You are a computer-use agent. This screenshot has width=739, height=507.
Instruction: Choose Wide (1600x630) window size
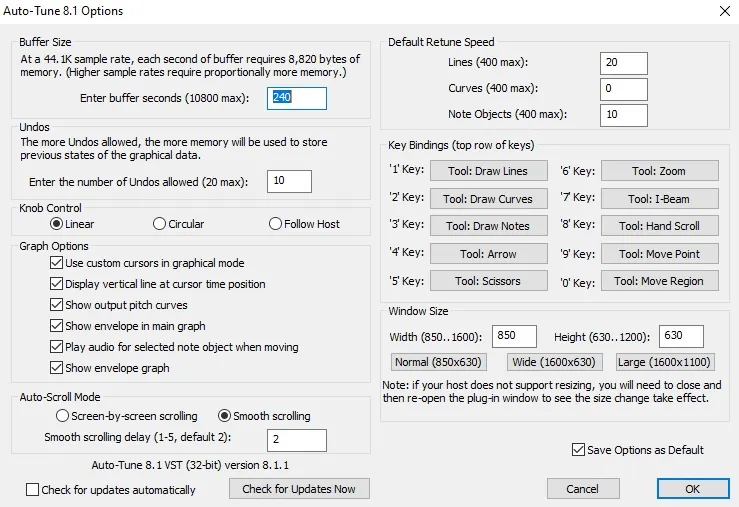coord(554,362)
